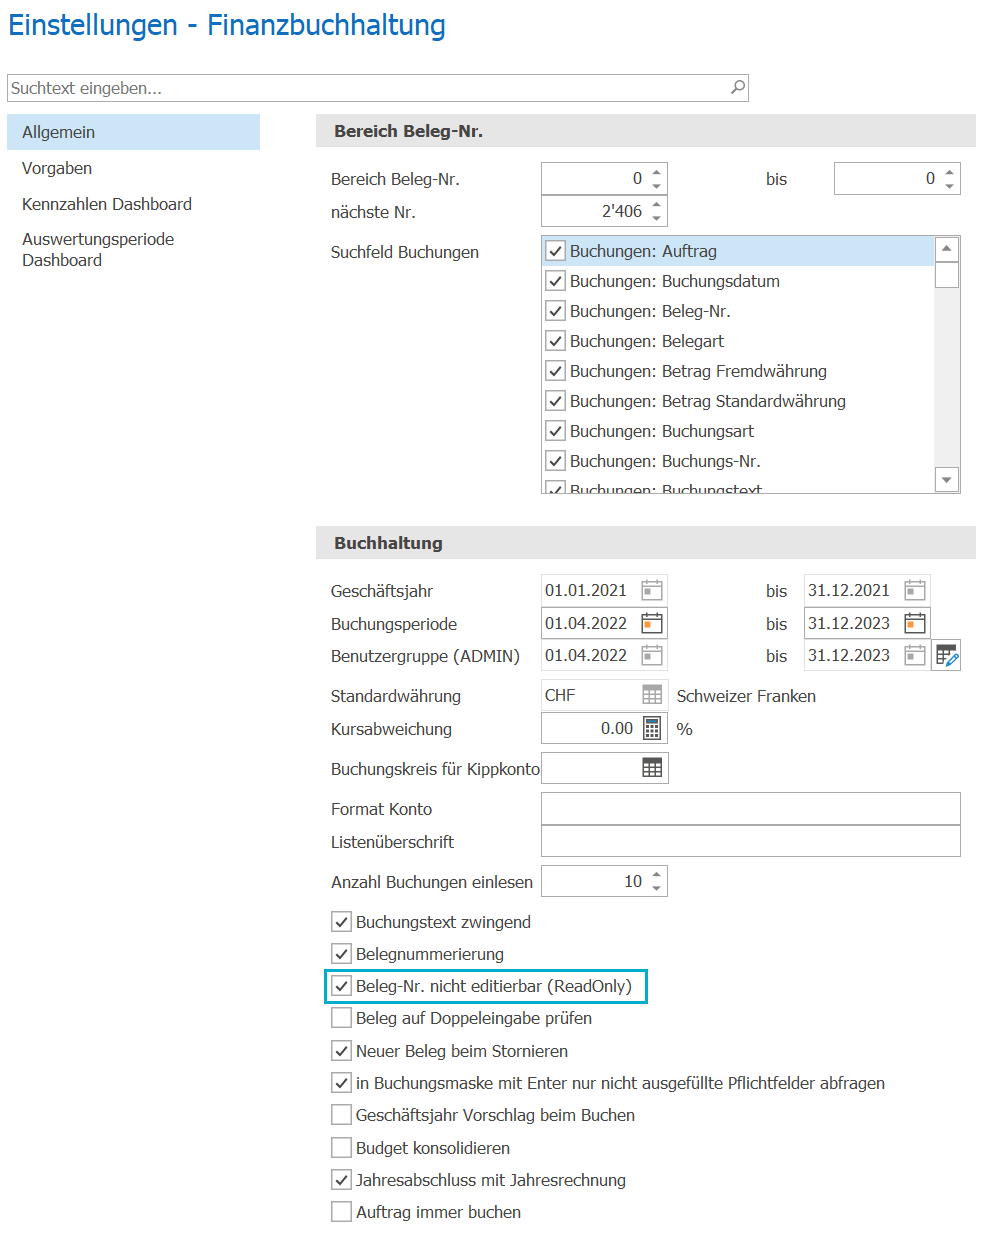Image resolution: width=990 pixels, height=1236 pixels.
Task: Open calendar for Buchungsperiode start date
Action: click(652, 623)
